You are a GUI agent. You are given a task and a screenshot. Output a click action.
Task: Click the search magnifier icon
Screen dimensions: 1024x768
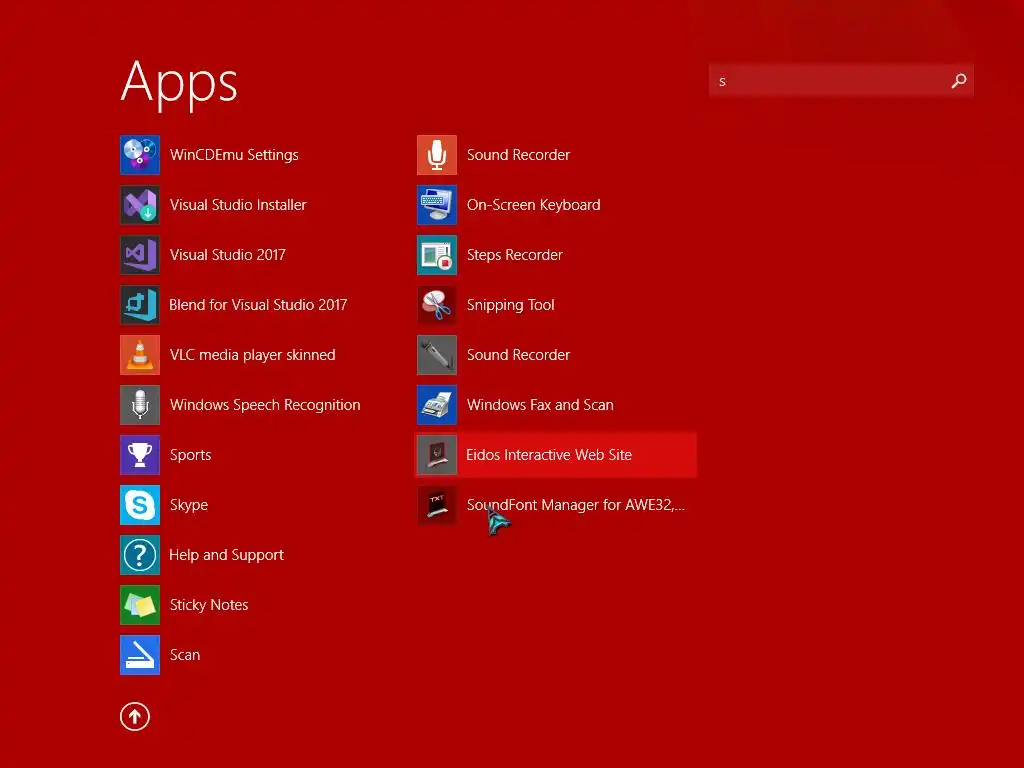[959, 81]
